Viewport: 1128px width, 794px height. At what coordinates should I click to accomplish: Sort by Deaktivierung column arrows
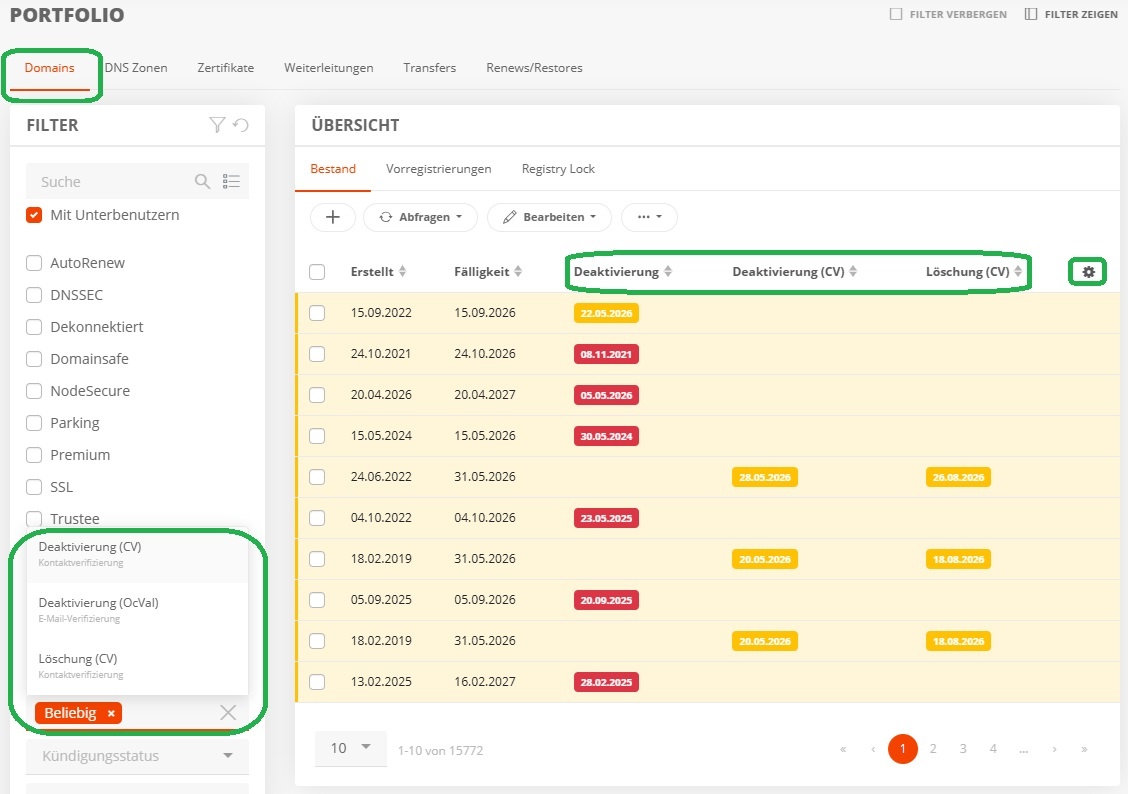point(668,271)
